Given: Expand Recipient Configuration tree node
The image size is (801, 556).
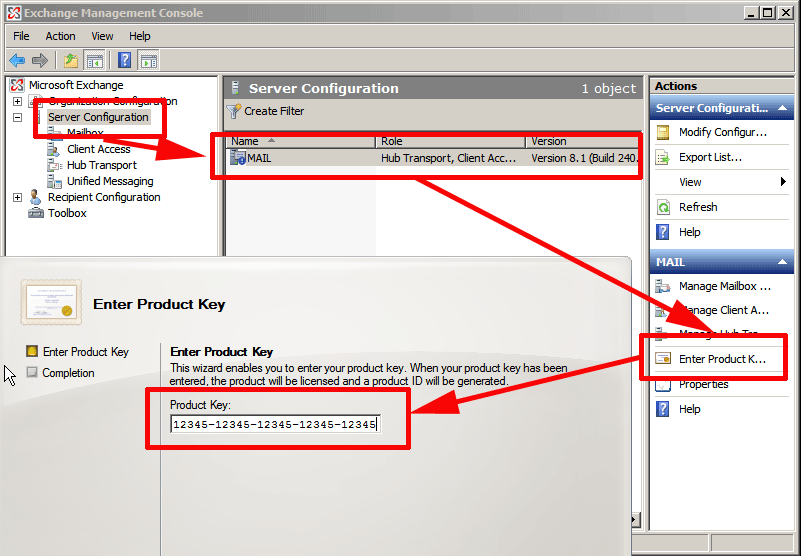Looking at the screenshot, I should 17,197.
